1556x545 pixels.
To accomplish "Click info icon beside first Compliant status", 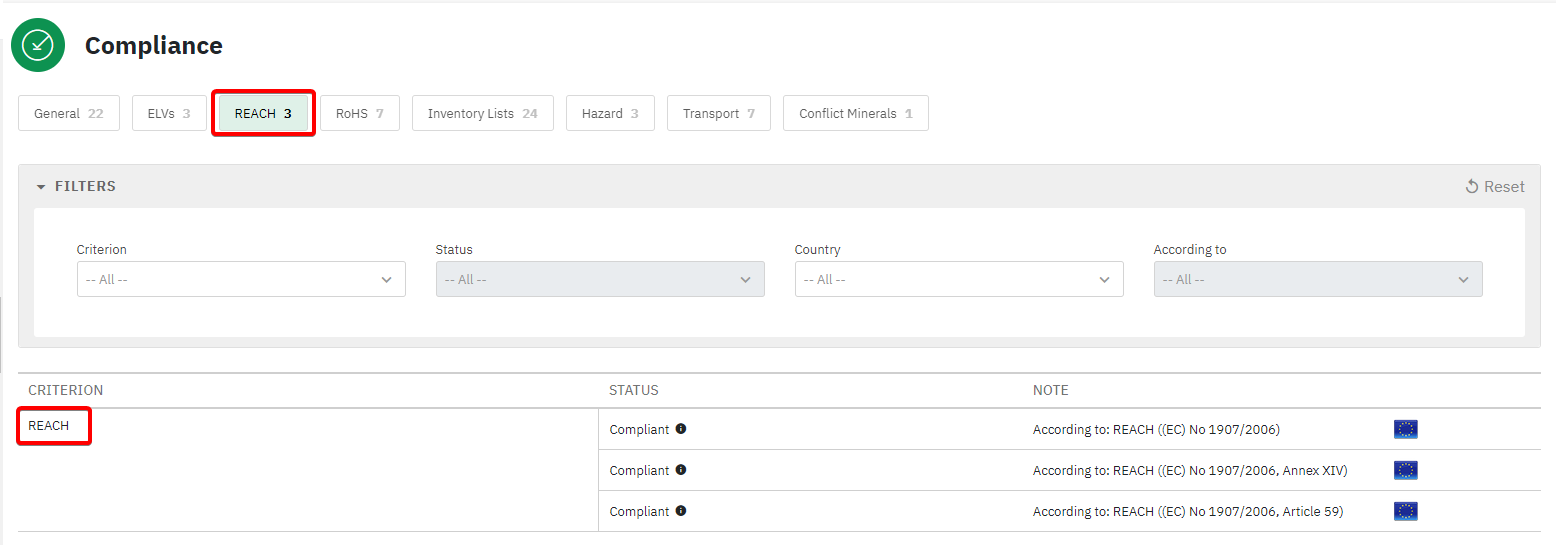I will click(681, 429).
